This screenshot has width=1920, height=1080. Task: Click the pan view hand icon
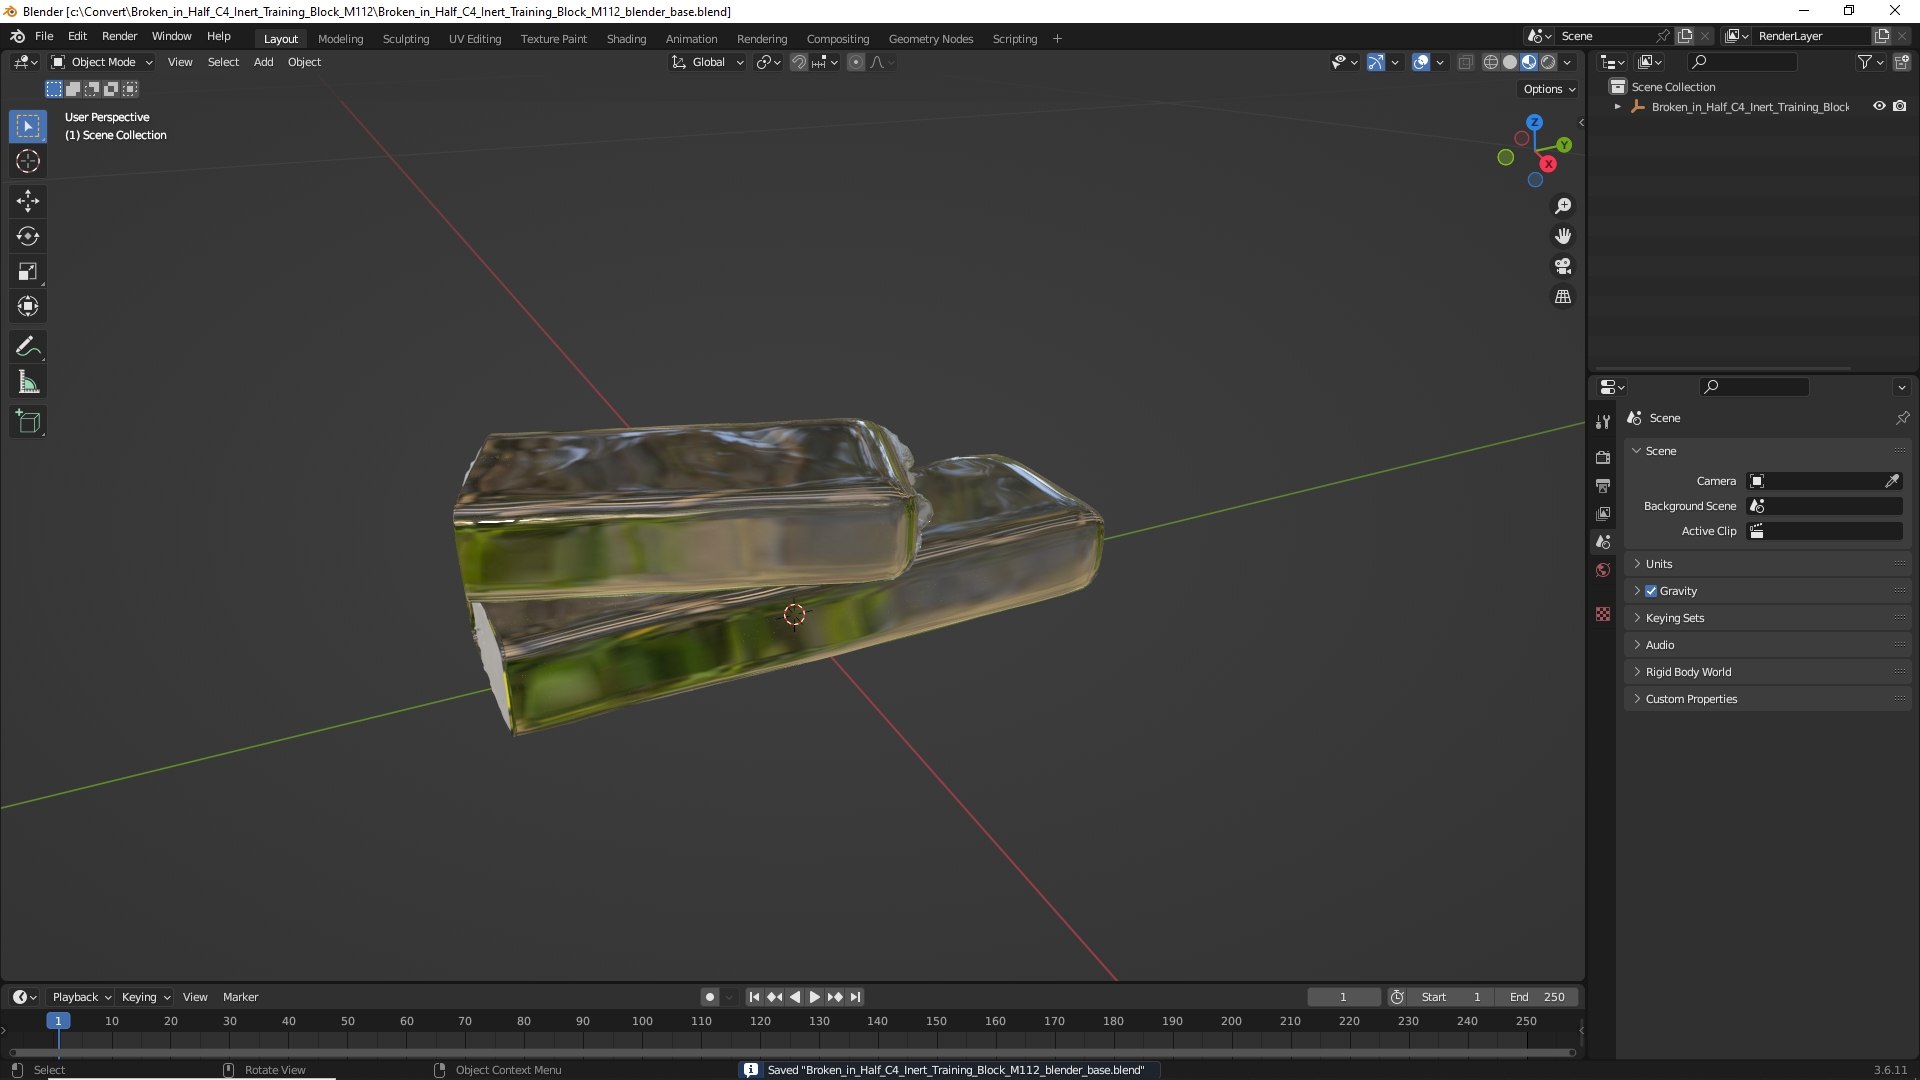(x=1563, y=236)
